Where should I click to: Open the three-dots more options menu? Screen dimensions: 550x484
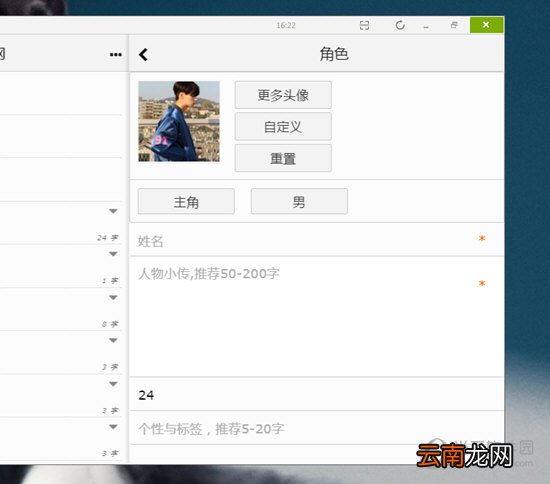[116, 54]
